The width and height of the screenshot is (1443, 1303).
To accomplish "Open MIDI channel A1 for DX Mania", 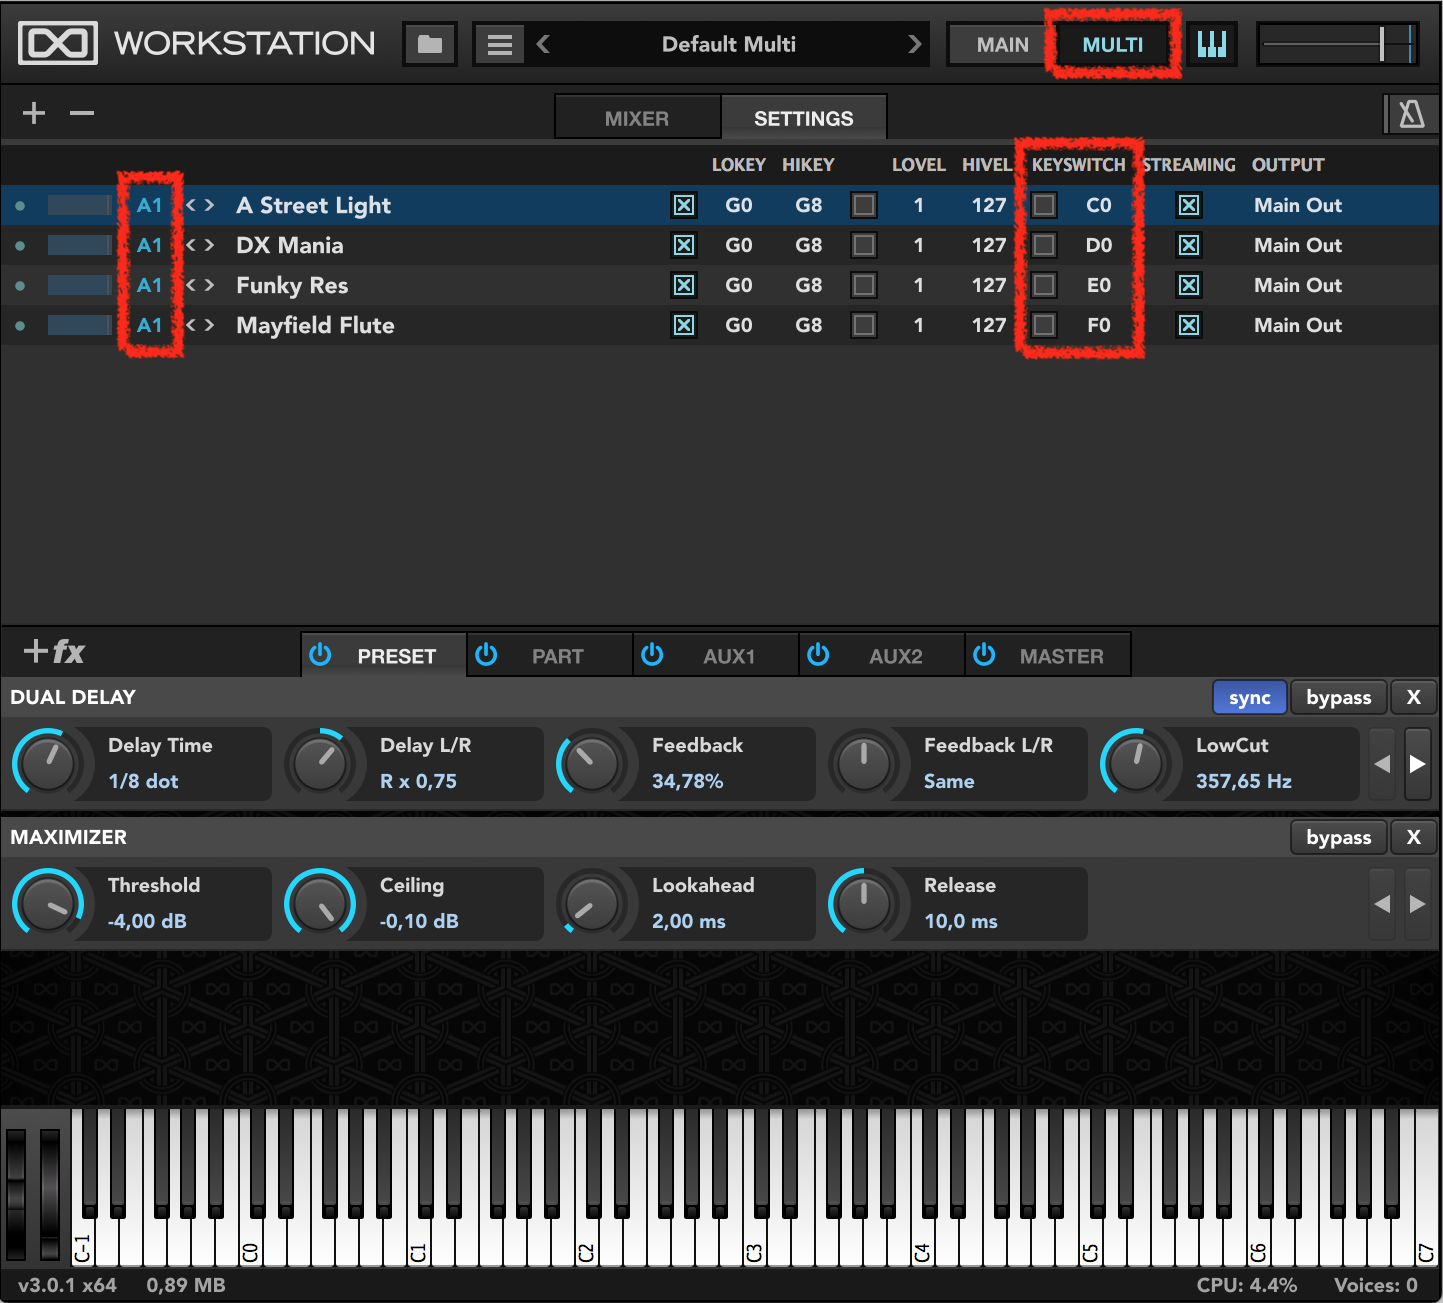I will point(149,245).
